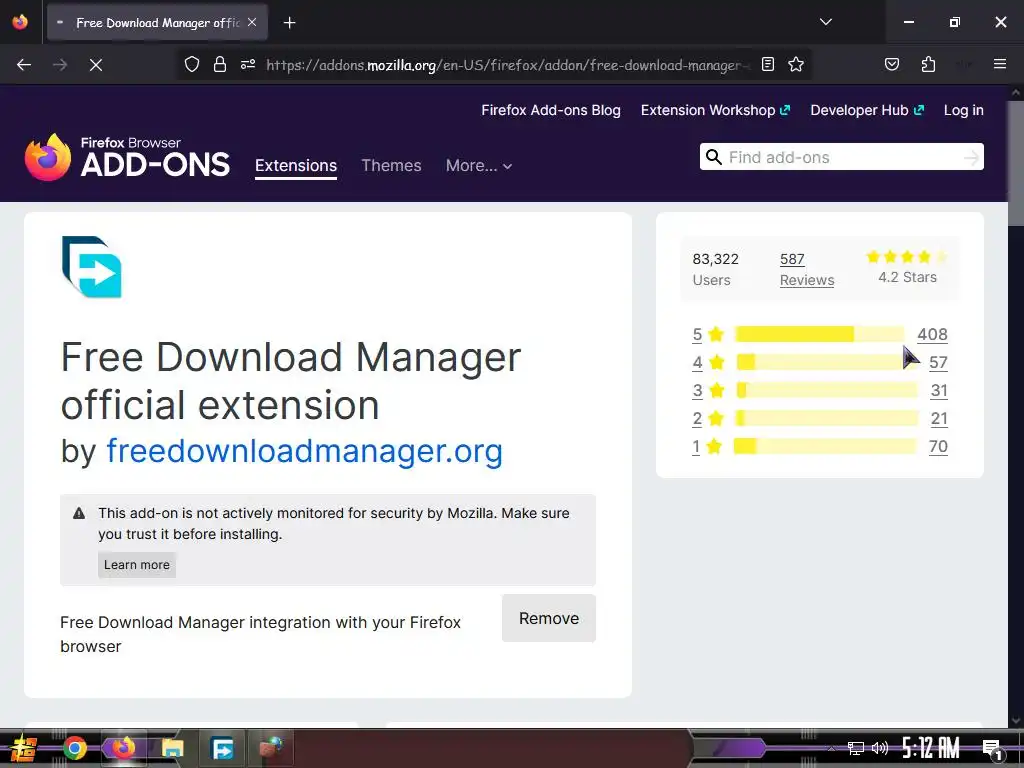Viewport: 1024px width, 768px height.
Task: Open Free Download Manager taskbar app
Action: [222, 748]
